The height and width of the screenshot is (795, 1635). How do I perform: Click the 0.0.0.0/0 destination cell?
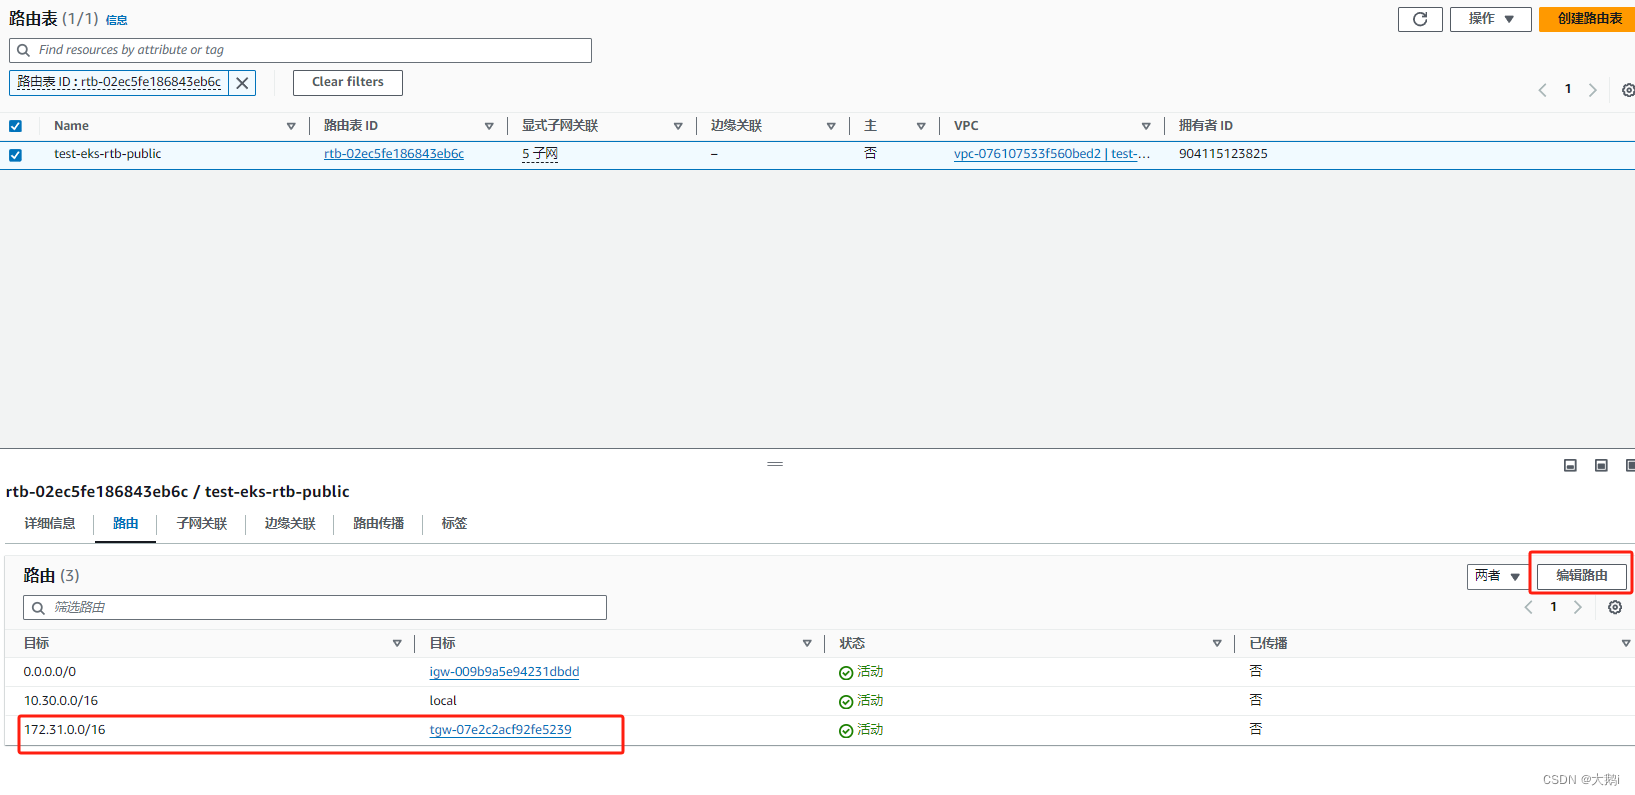point(50,672)
